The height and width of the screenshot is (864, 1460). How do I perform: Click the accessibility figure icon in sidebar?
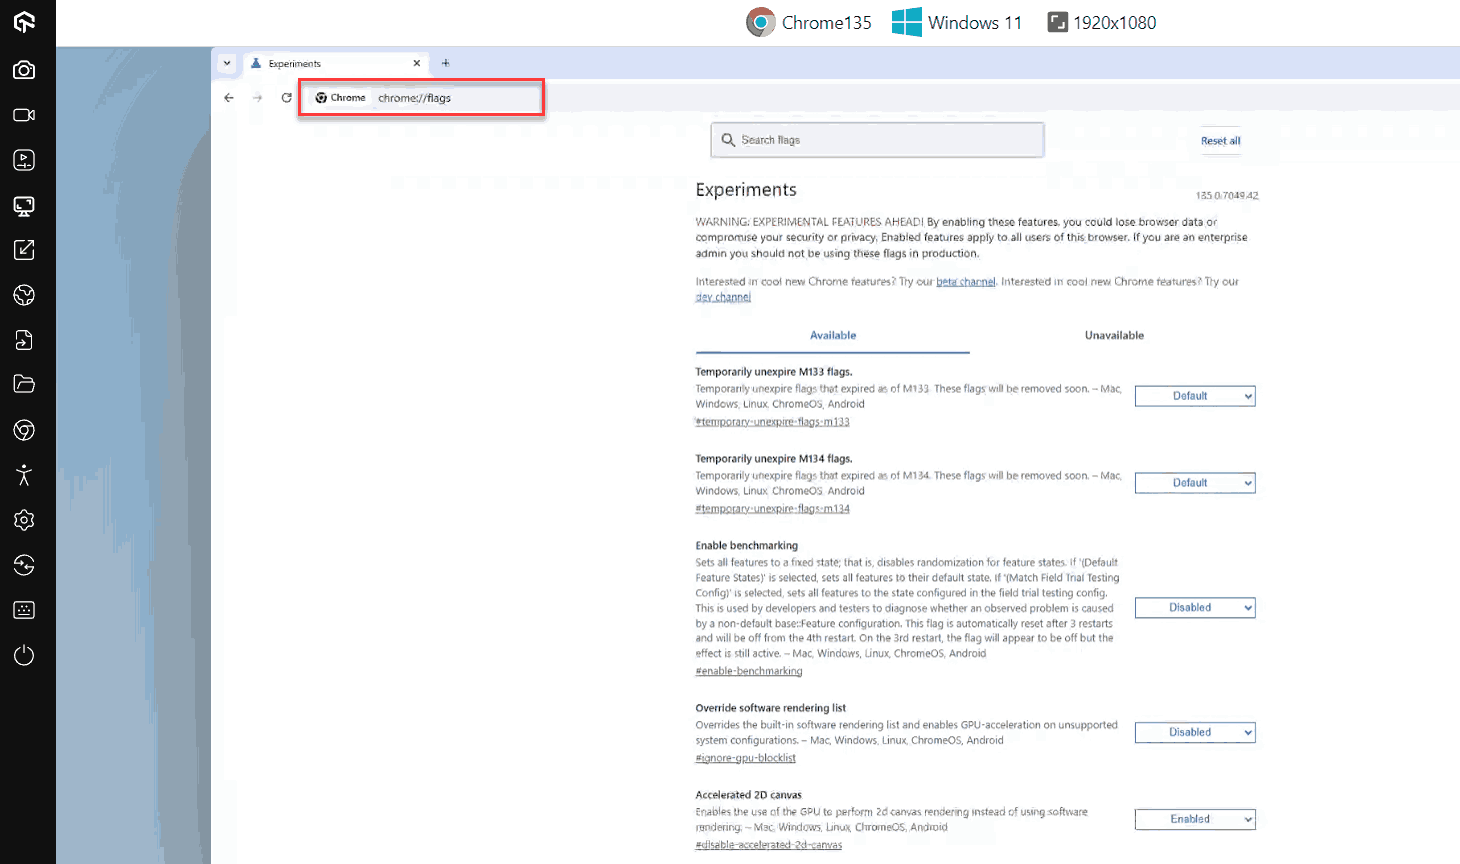point(24,475)
